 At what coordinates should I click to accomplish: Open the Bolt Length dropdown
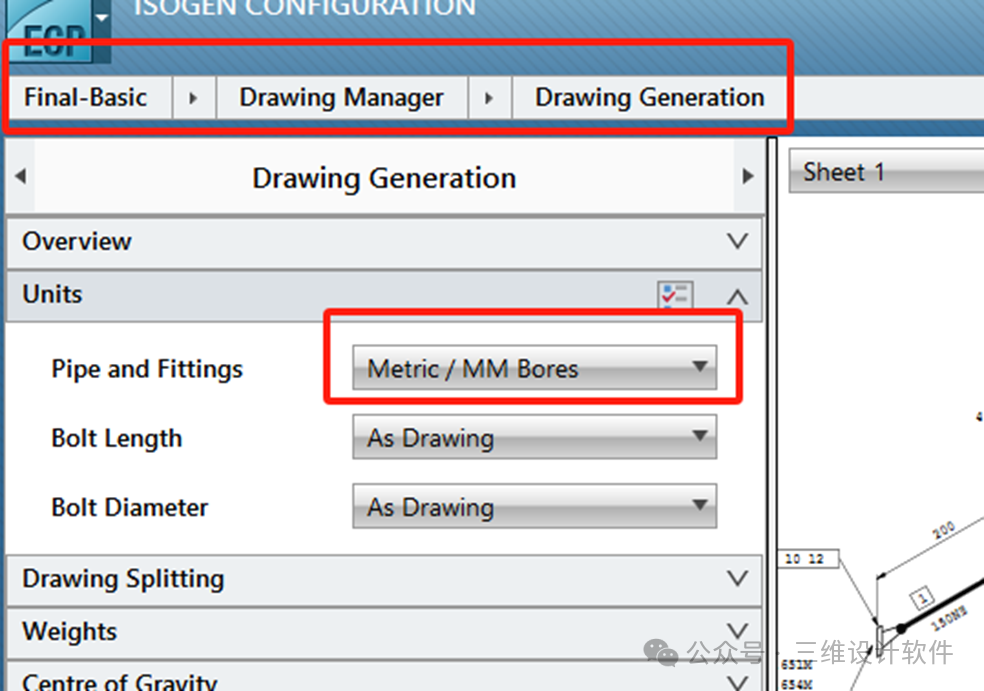pos(535,437)
